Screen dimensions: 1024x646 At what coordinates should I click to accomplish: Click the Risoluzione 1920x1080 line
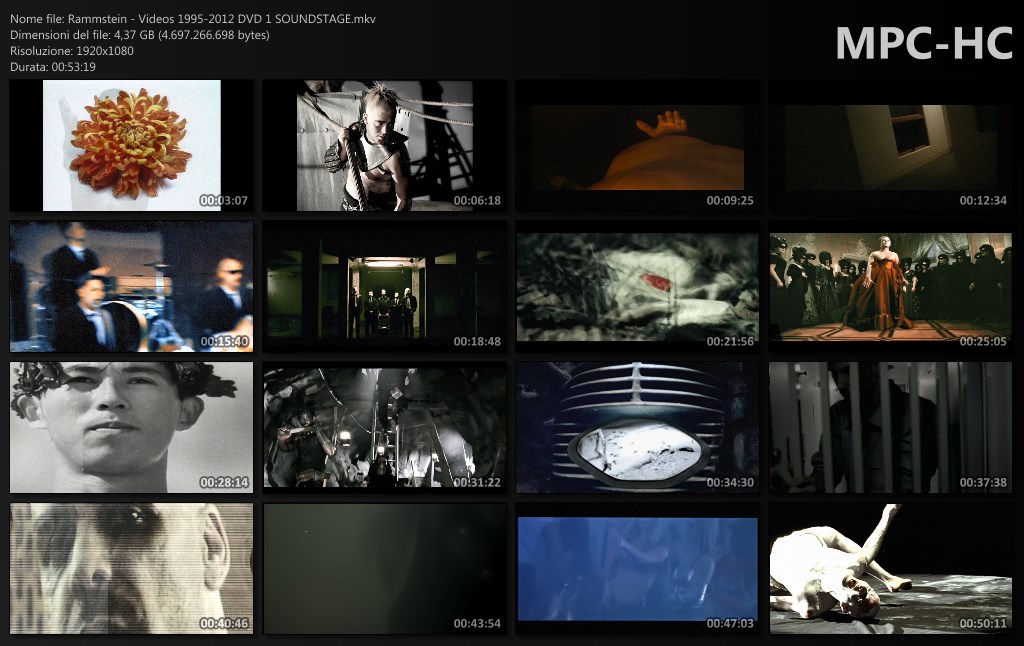72,50
